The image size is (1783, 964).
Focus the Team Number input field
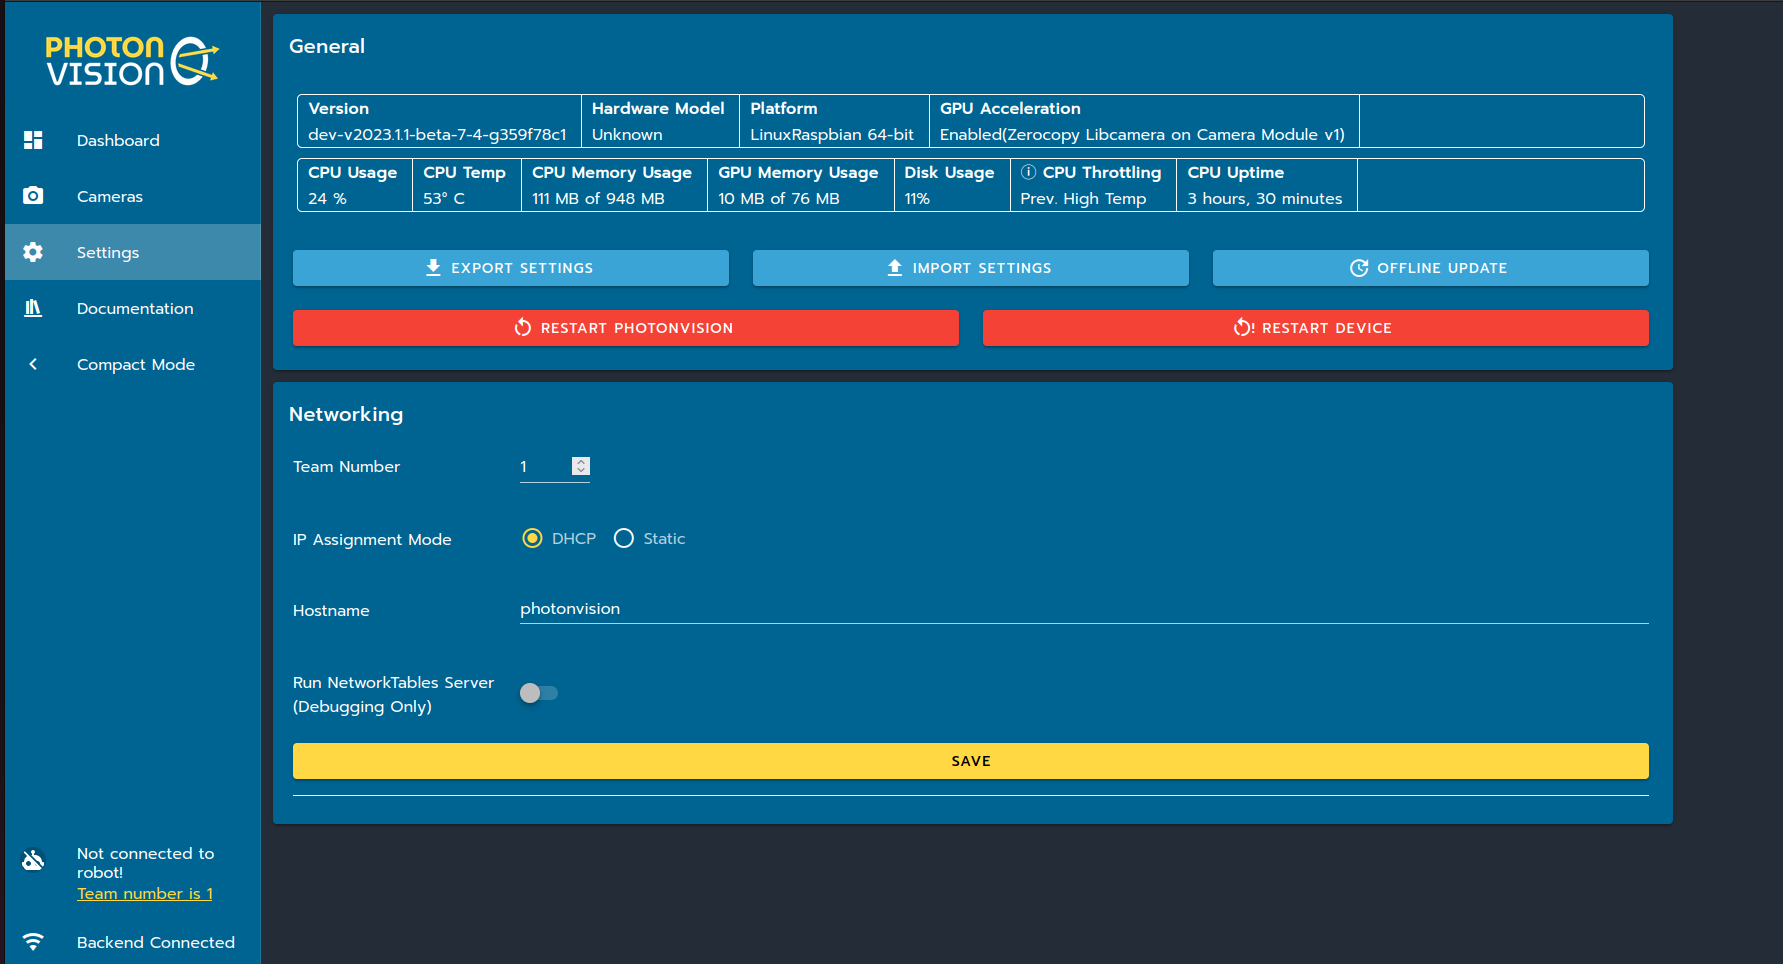(x=545, y=467)
